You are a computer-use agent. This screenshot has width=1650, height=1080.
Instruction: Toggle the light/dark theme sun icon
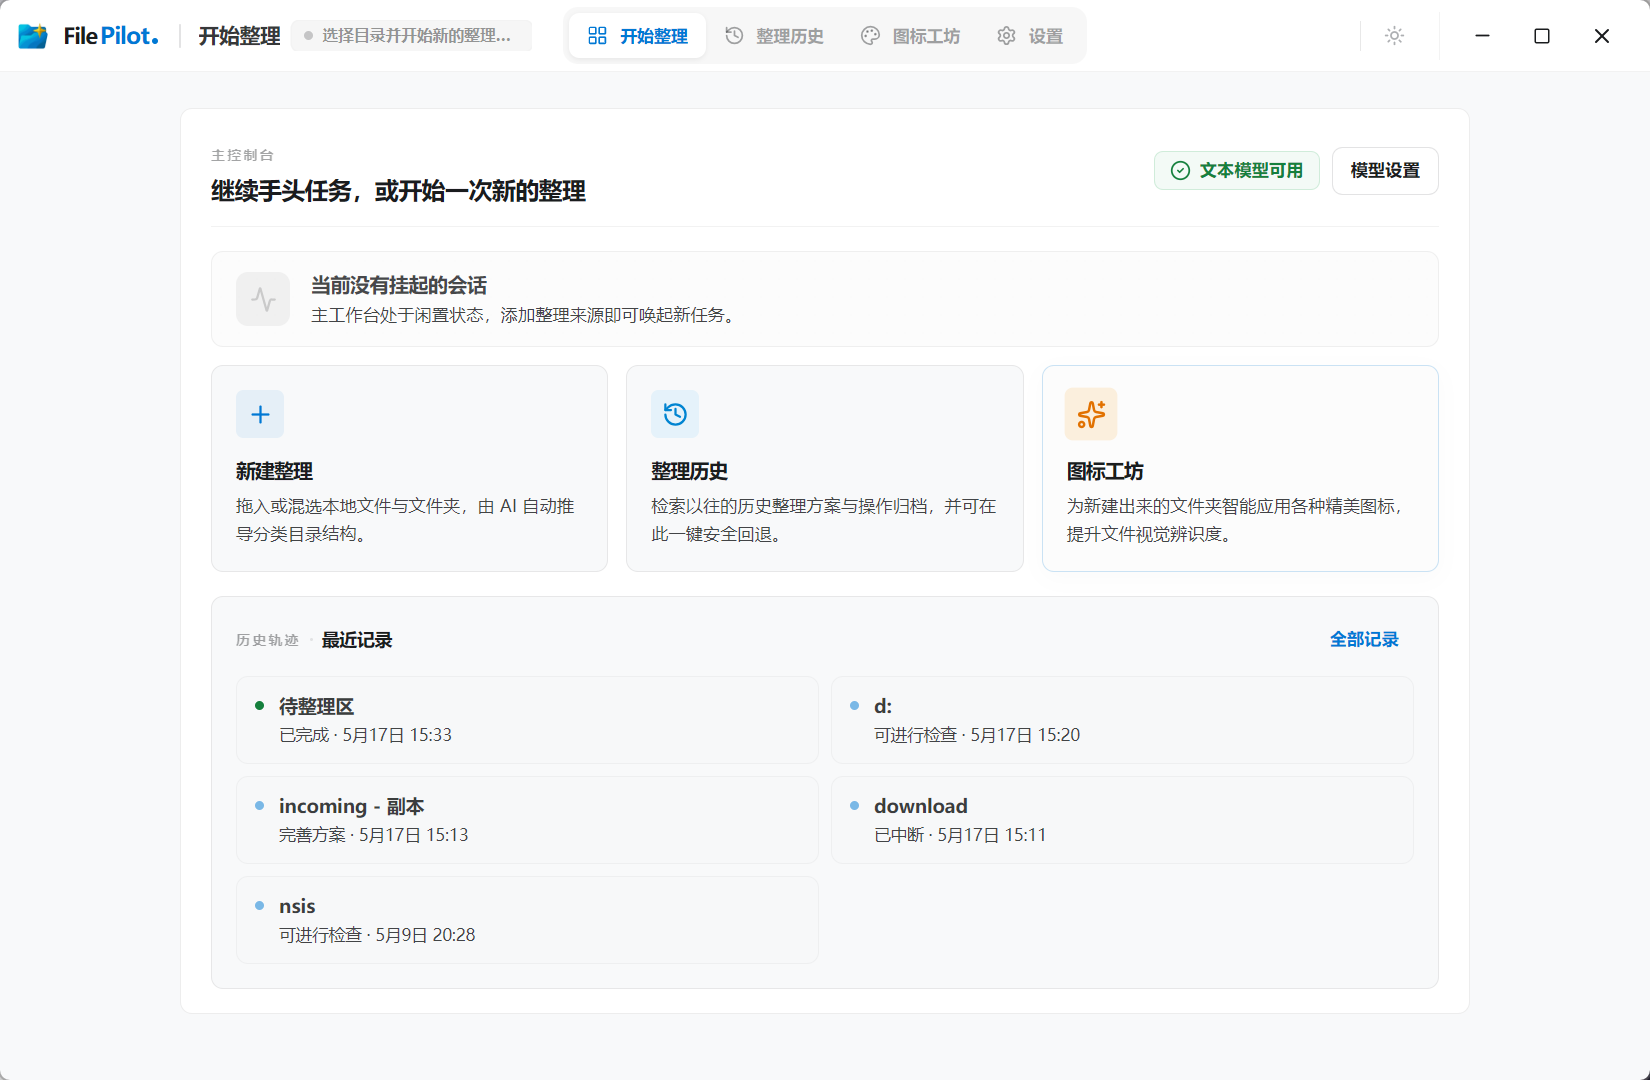click(1394, 36)
